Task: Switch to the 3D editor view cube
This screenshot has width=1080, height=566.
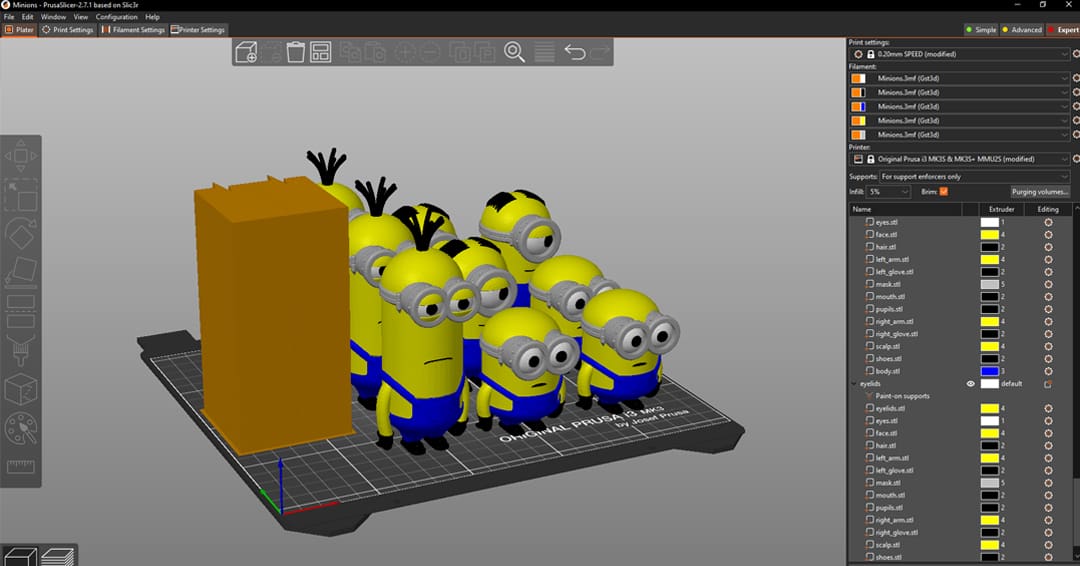Action: [20, 556]
